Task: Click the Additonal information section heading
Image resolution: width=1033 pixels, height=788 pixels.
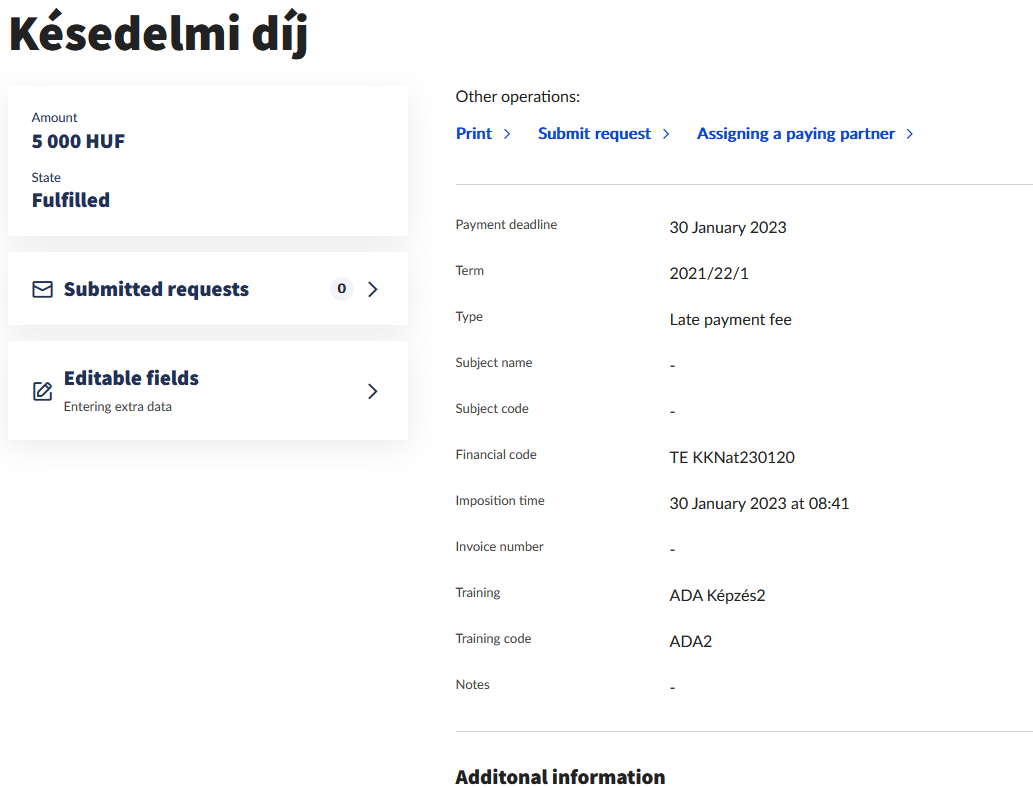Action: click(x=560, y=777)
